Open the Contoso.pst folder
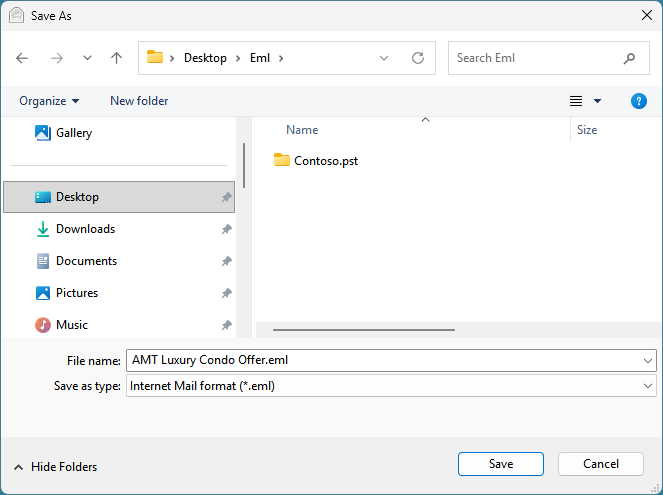Viewport: 663px width, 495px height. 325,160
